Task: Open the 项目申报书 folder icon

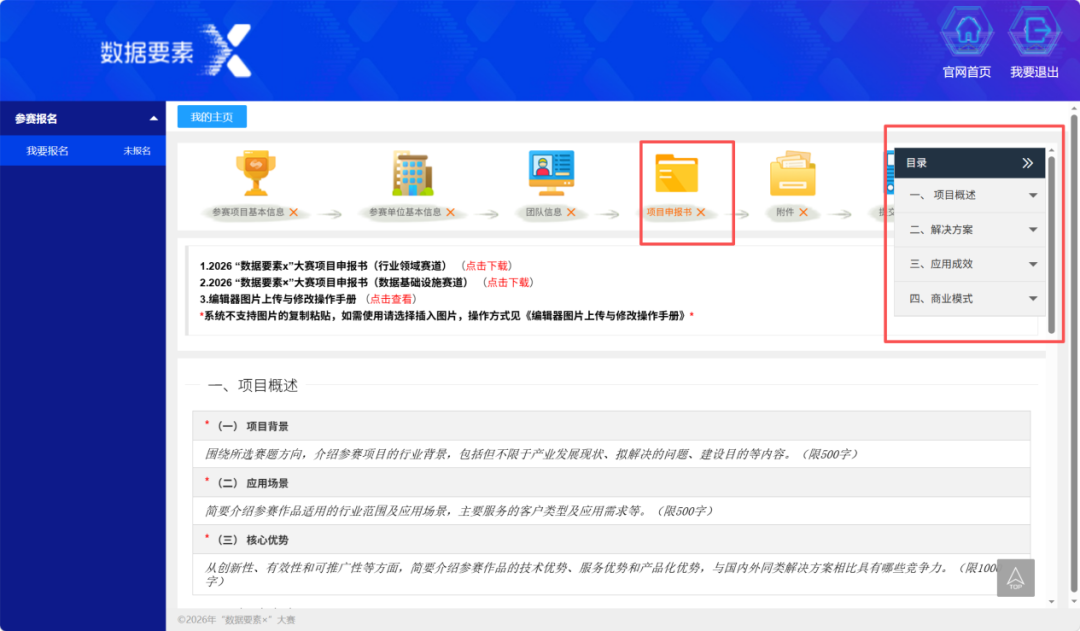Action: pyautogui.click(x=676, y=173)
